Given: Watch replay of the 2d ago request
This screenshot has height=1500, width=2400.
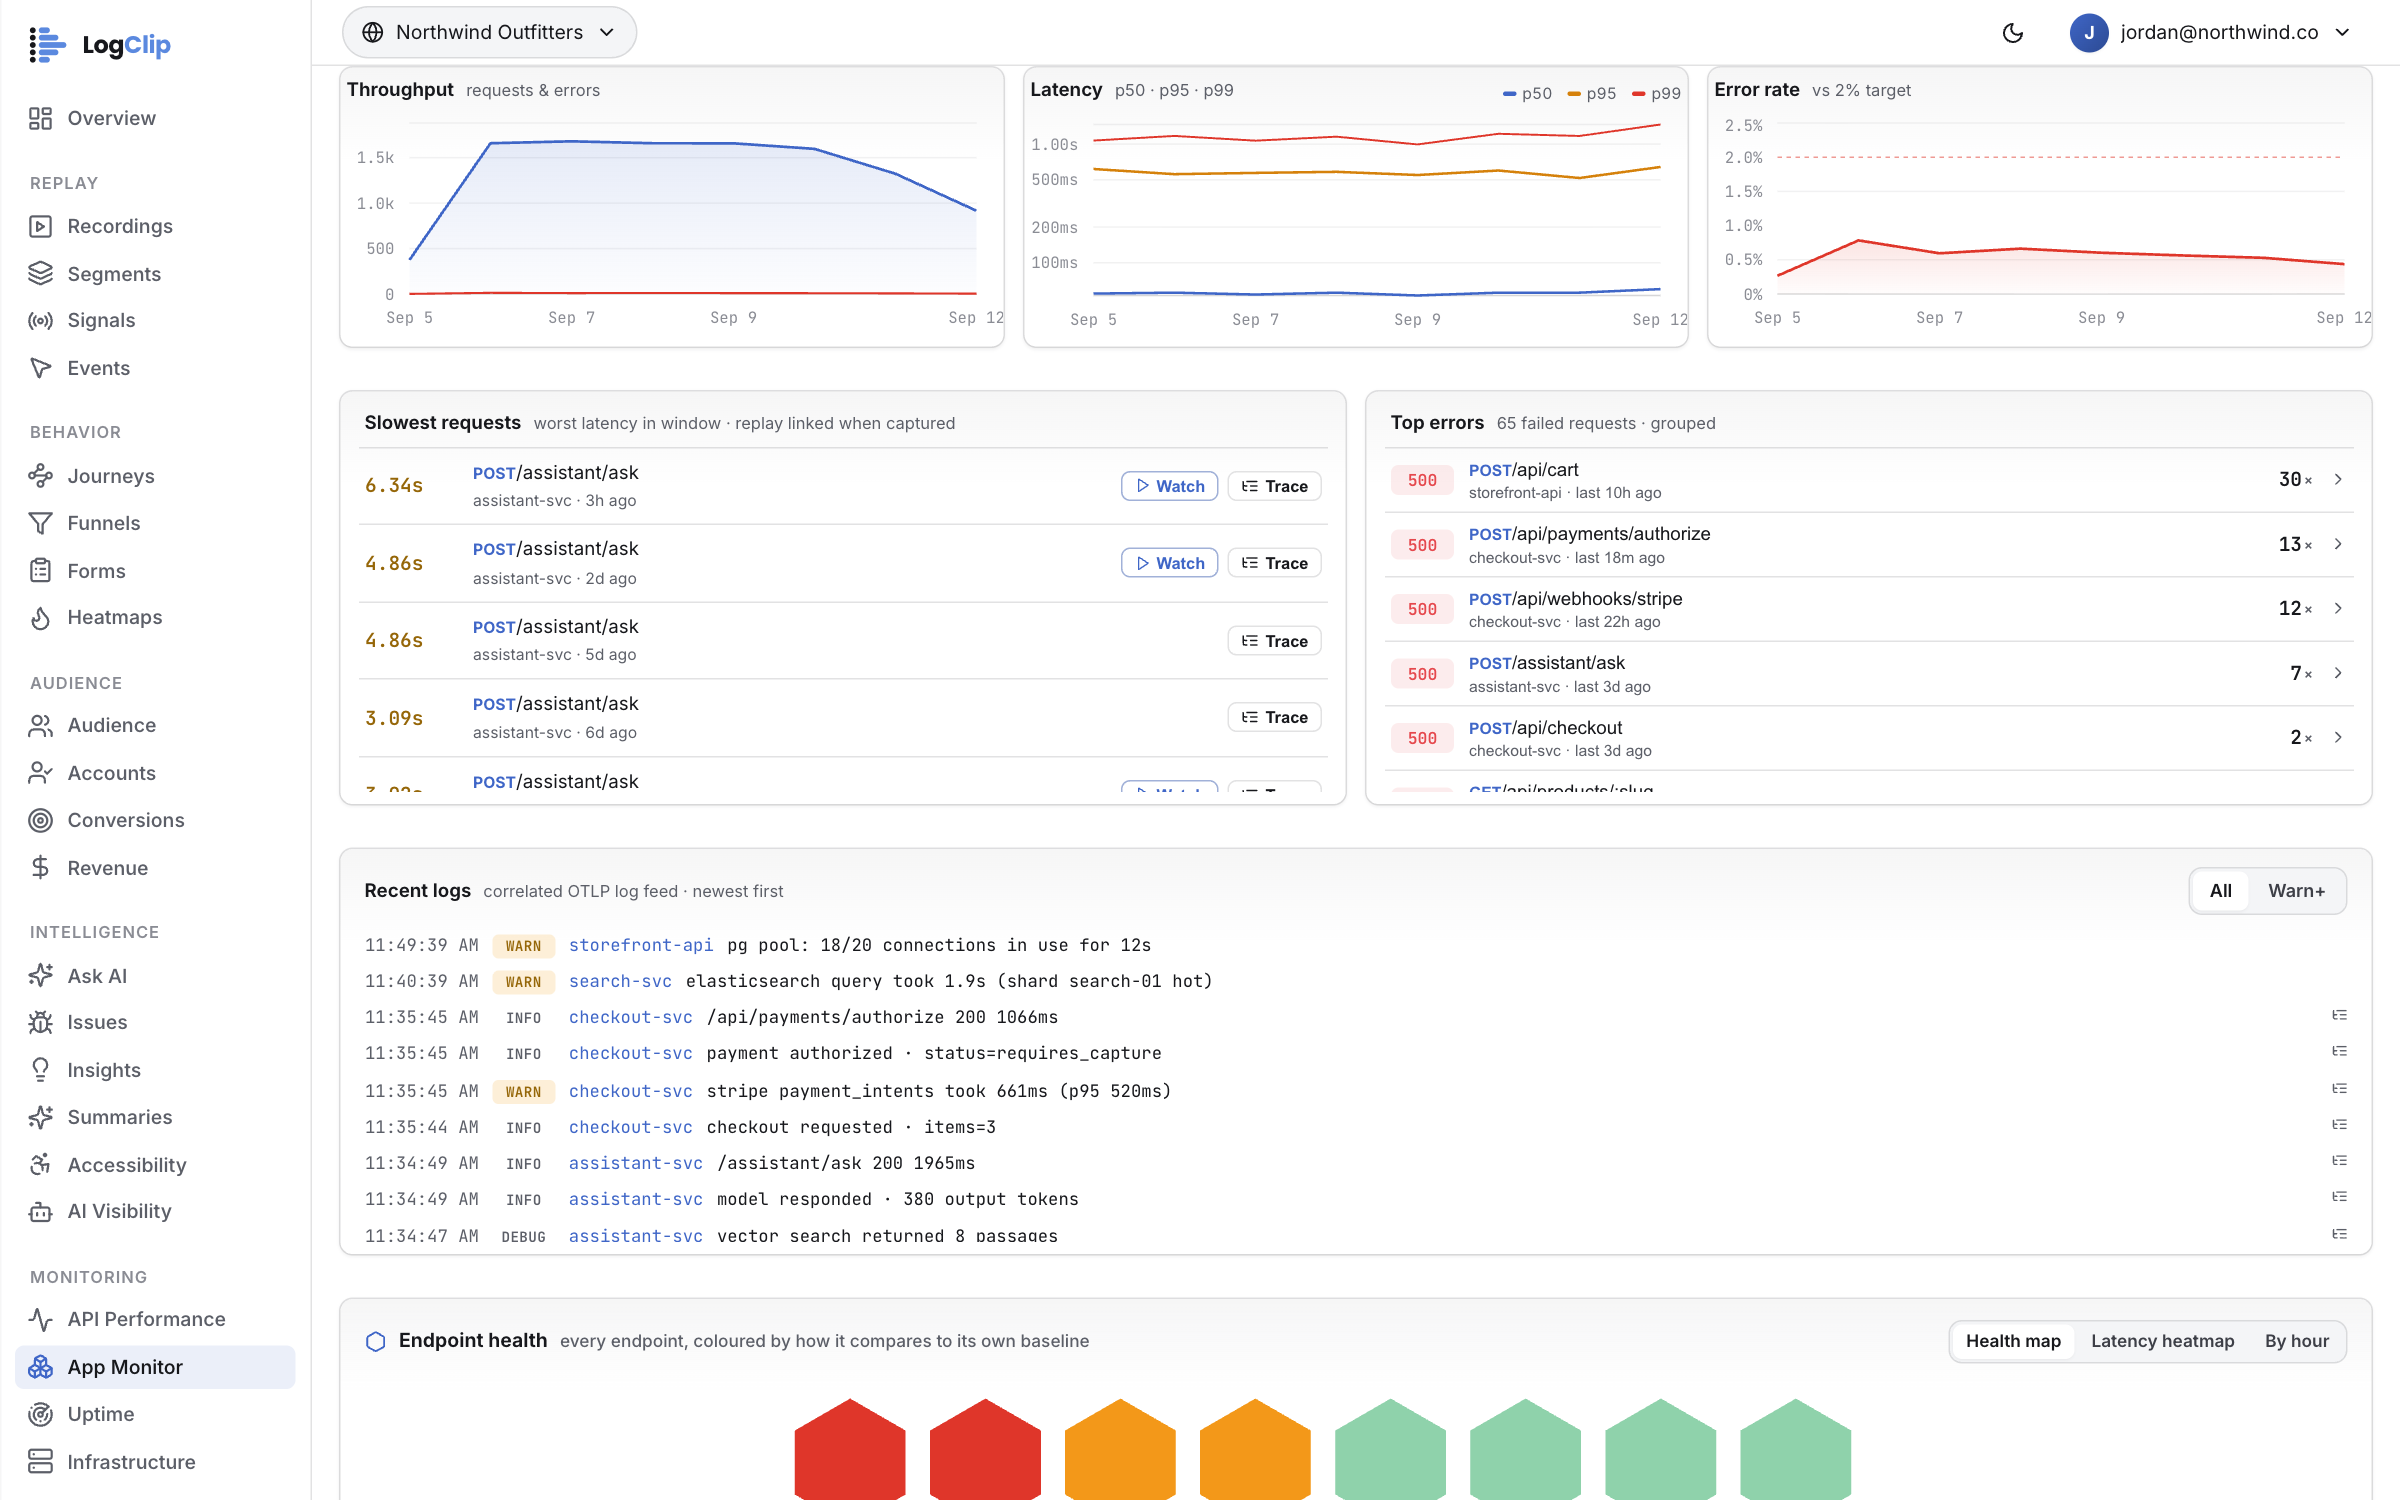Looking at the screenshot, I should [x=1169, y=563].
